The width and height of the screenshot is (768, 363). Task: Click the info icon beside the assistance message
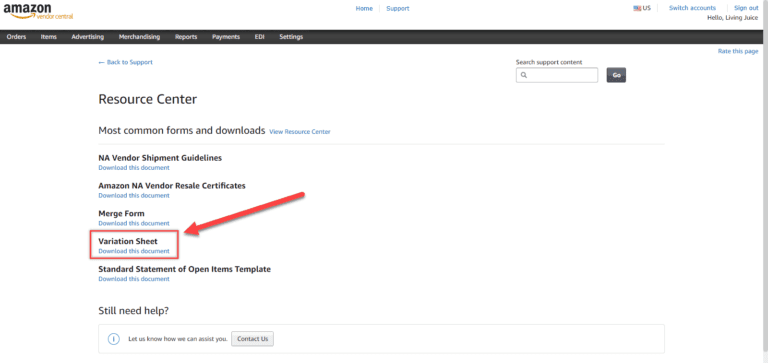click(114, 339)
